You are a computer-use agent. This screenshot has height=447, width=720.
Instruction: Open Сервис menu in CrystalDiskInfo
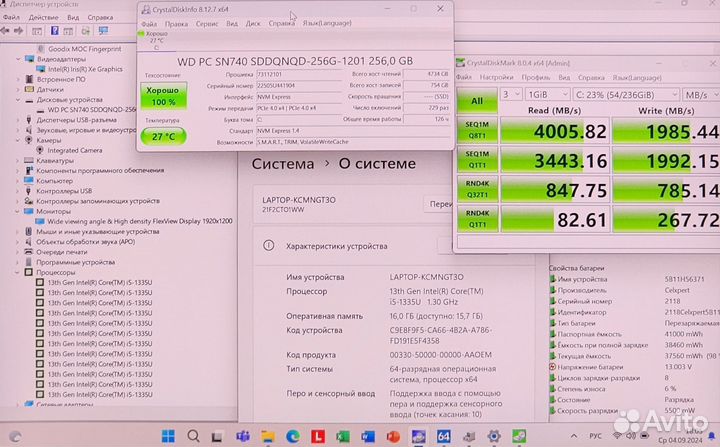click(x=207, y=23)
